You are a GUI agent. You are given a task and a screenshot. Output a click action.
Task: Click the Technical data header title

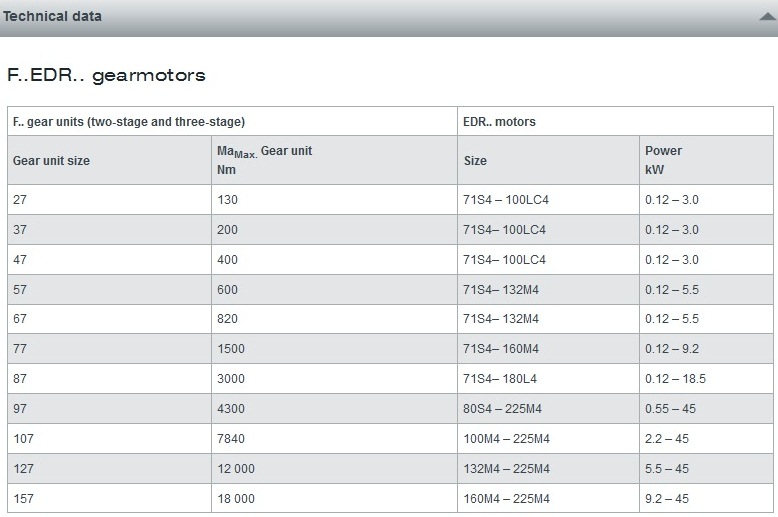point(52,16)
